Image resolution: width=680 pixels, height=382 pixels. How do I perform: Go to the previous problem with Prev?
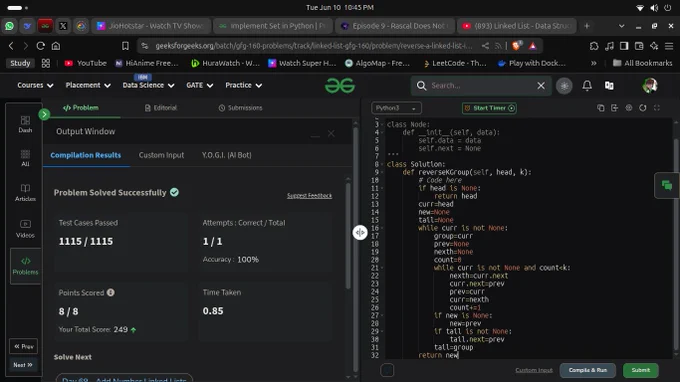(23, 346)
